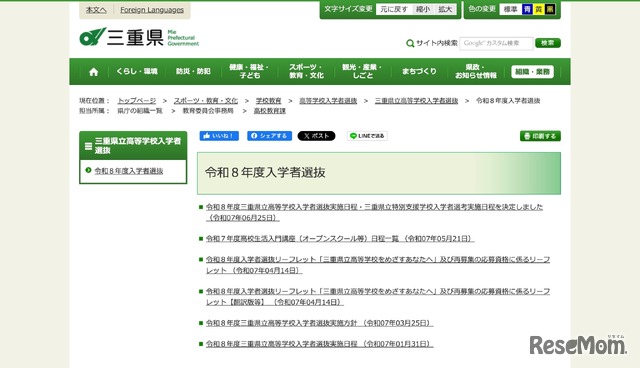Toggle the sidebar menu hamburger icon
The image size is (640, 368).
tap(88, 146)
